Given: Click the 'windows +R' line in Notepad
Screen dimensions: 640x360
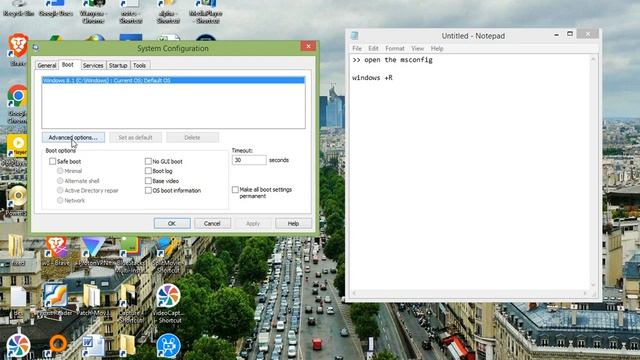Looking at the screenshot, I should click(372, 78).
